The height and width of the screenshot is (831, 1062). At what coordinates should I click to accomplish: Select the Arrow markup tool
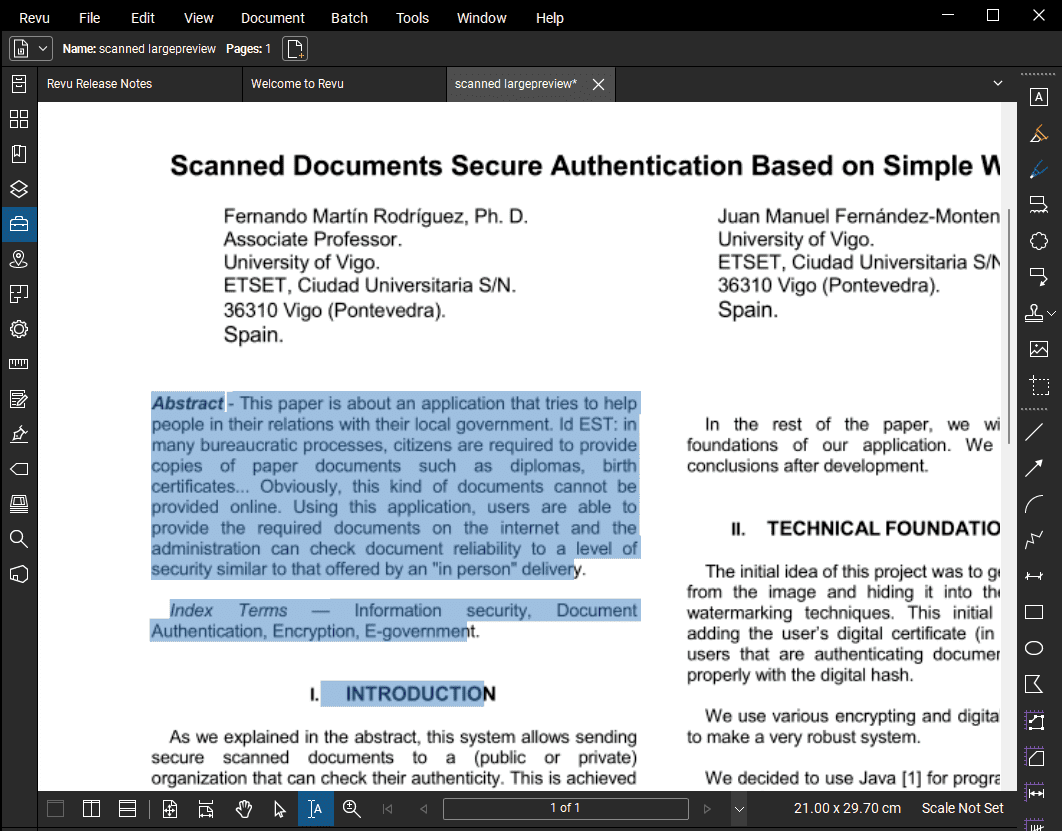coord(1035,468)
